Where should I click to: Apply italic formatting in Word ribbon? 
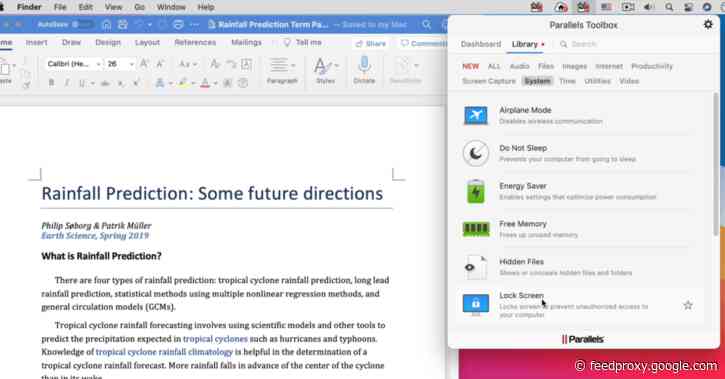pos(67,83)
